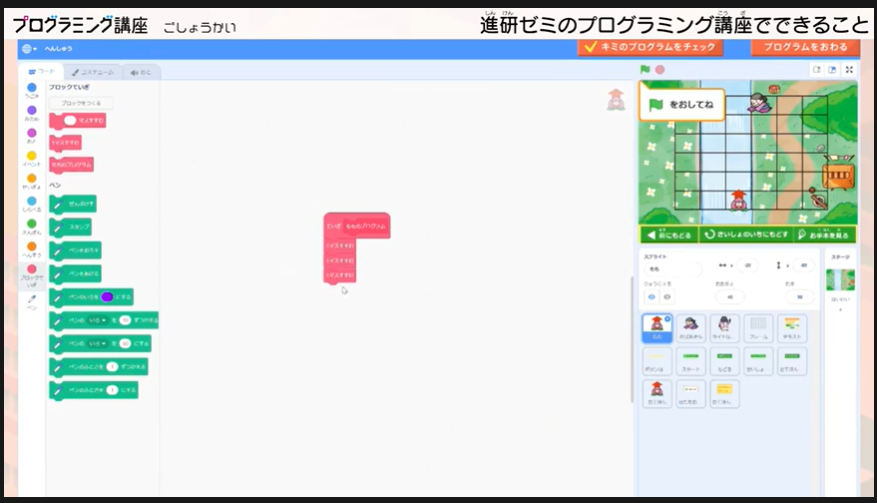Select the スタート sprite thumbnail
The width and height of the screenshot is (877, 503).
[691, 360]
